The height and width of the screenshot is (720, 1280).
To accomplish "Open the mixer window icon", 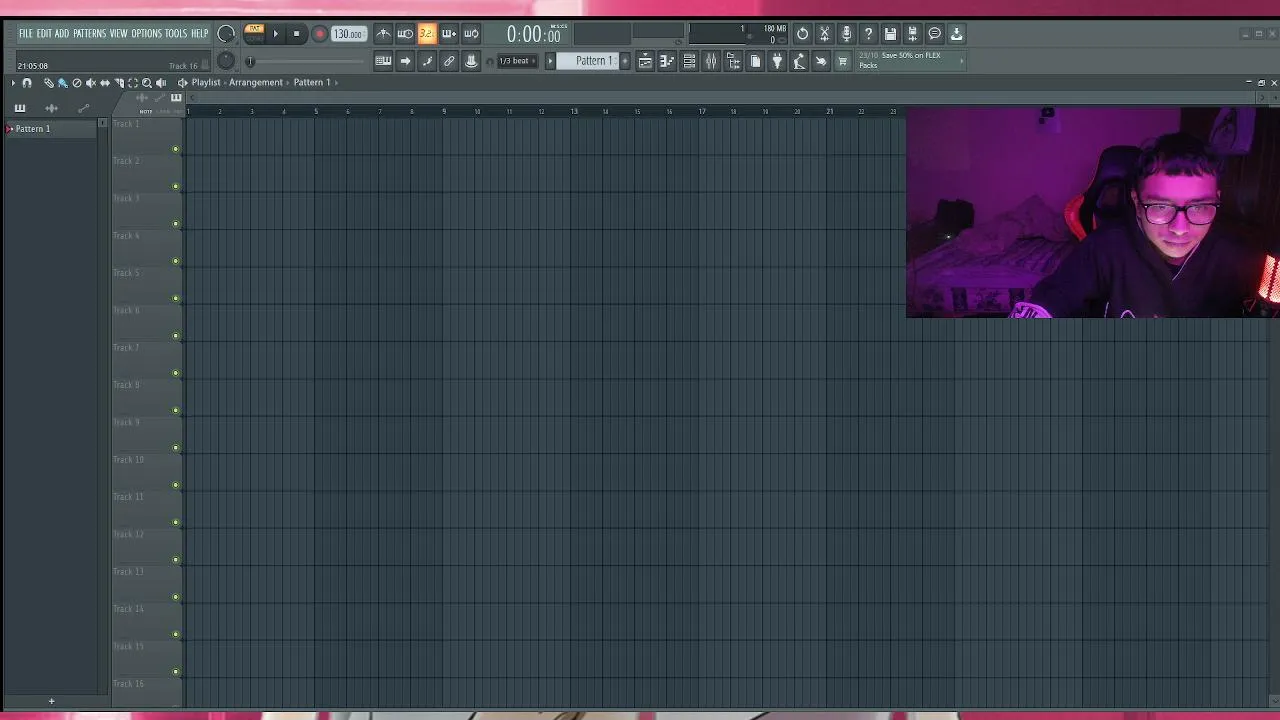I will point(711,61).
